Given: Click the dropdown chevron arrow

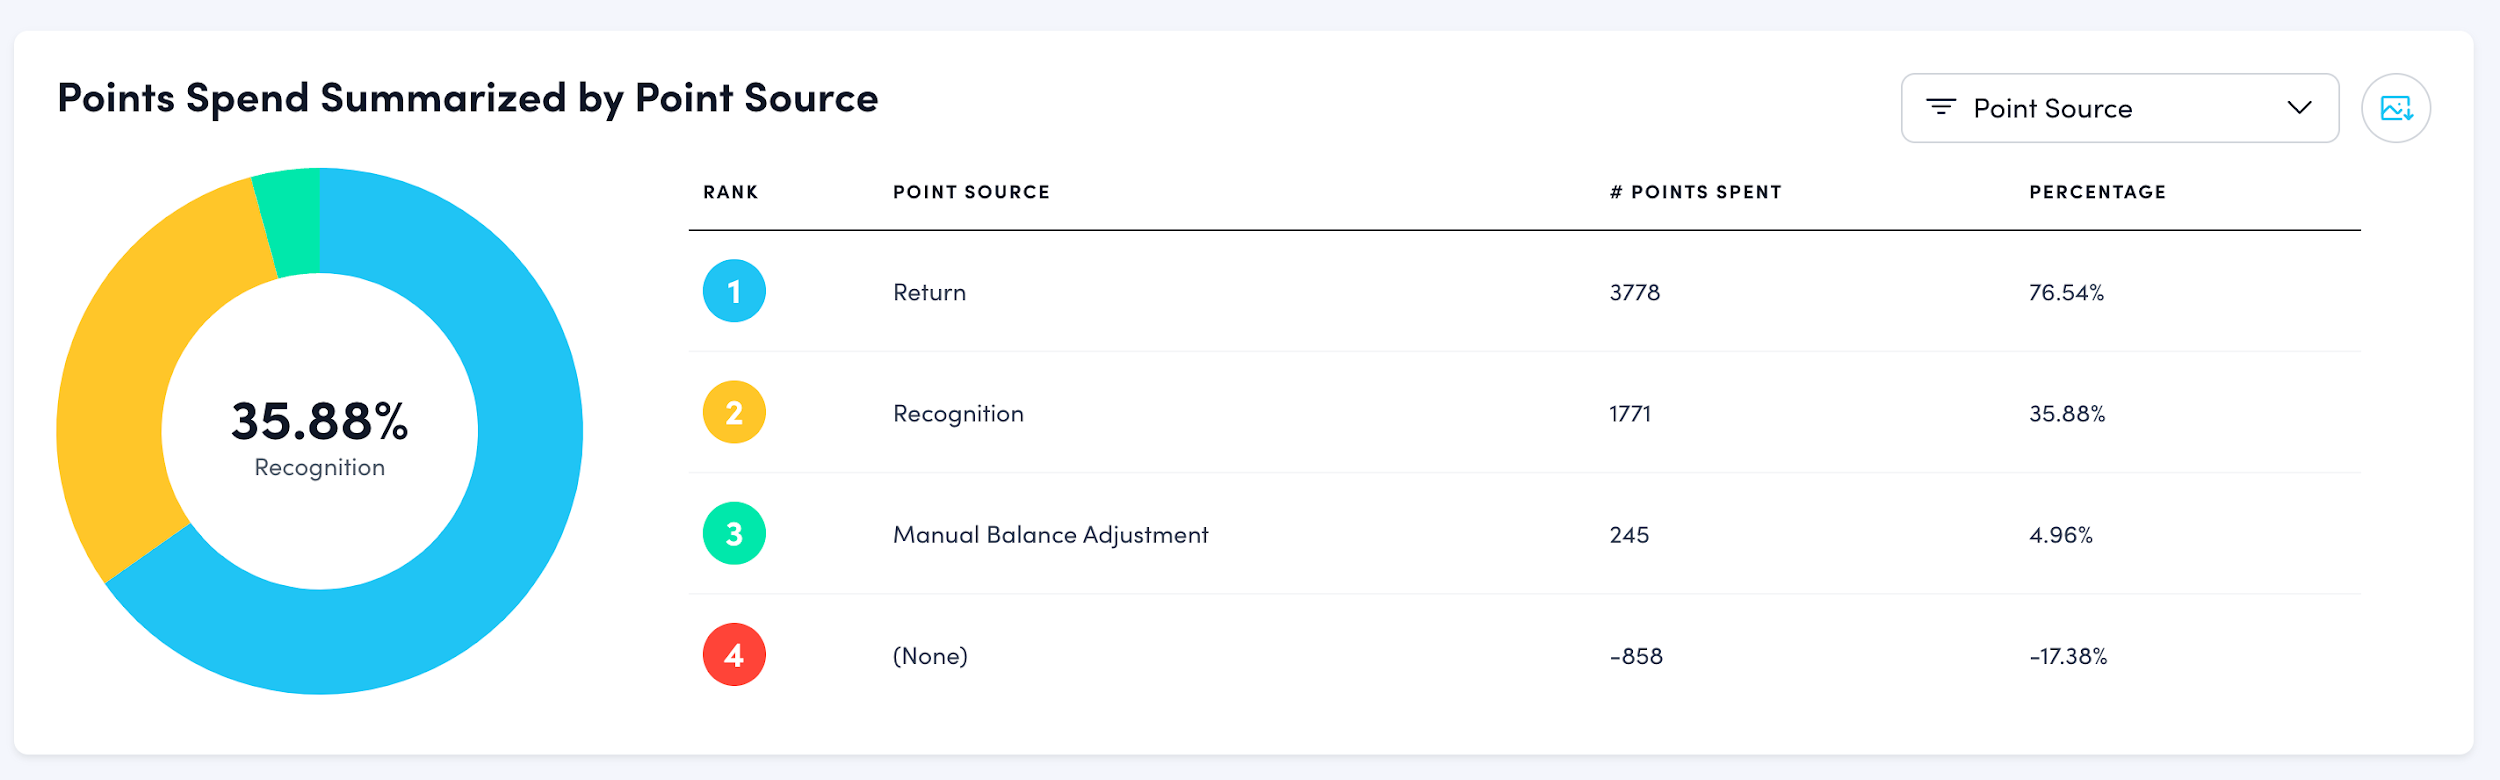Looking at the screenshot, I should click(x=2299, y=108).
